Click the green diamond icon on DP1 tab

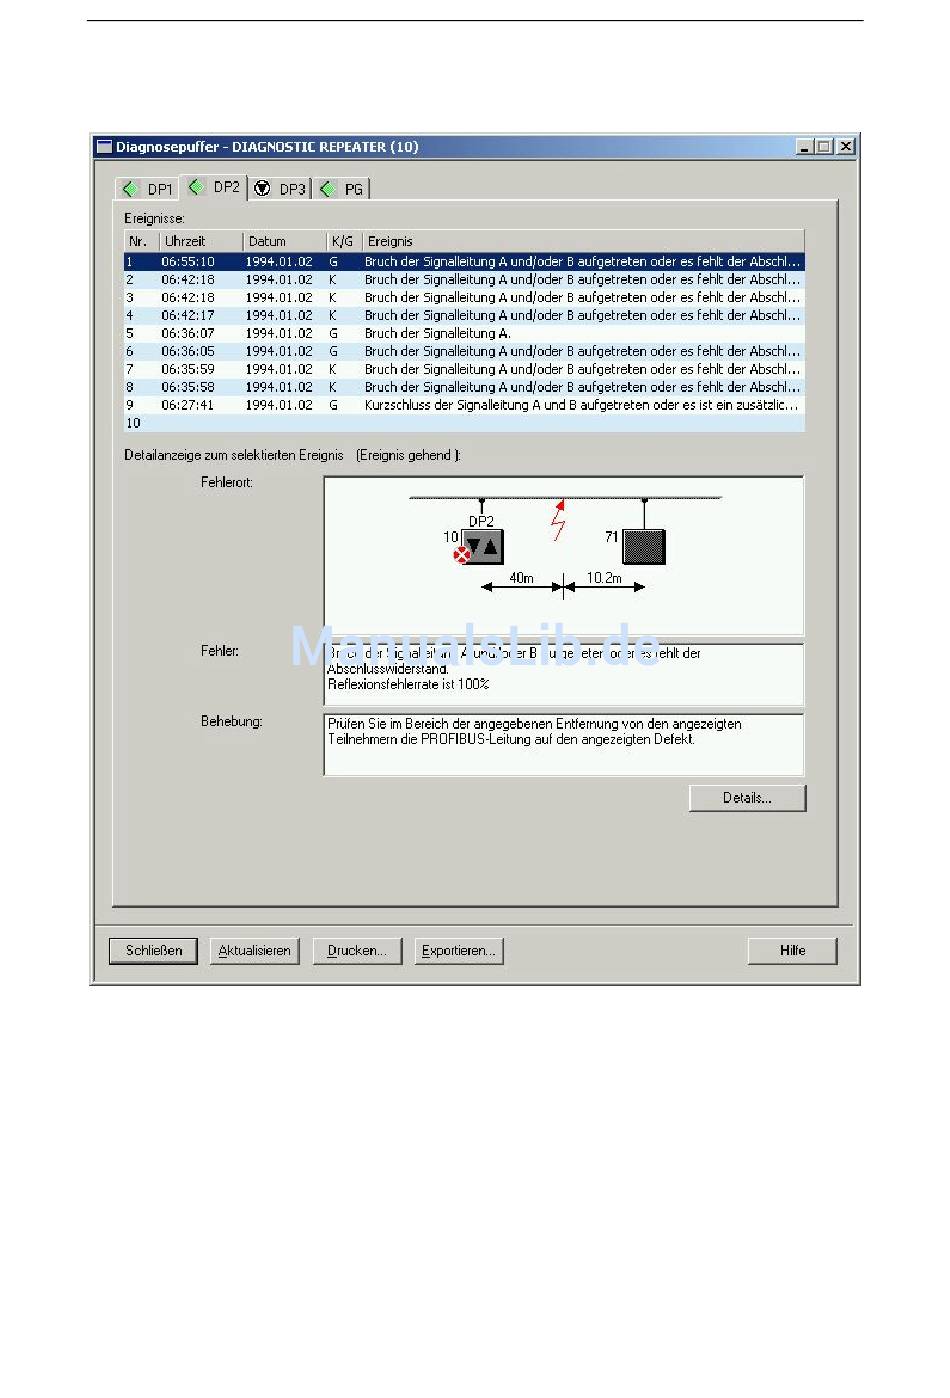[129, 188]
